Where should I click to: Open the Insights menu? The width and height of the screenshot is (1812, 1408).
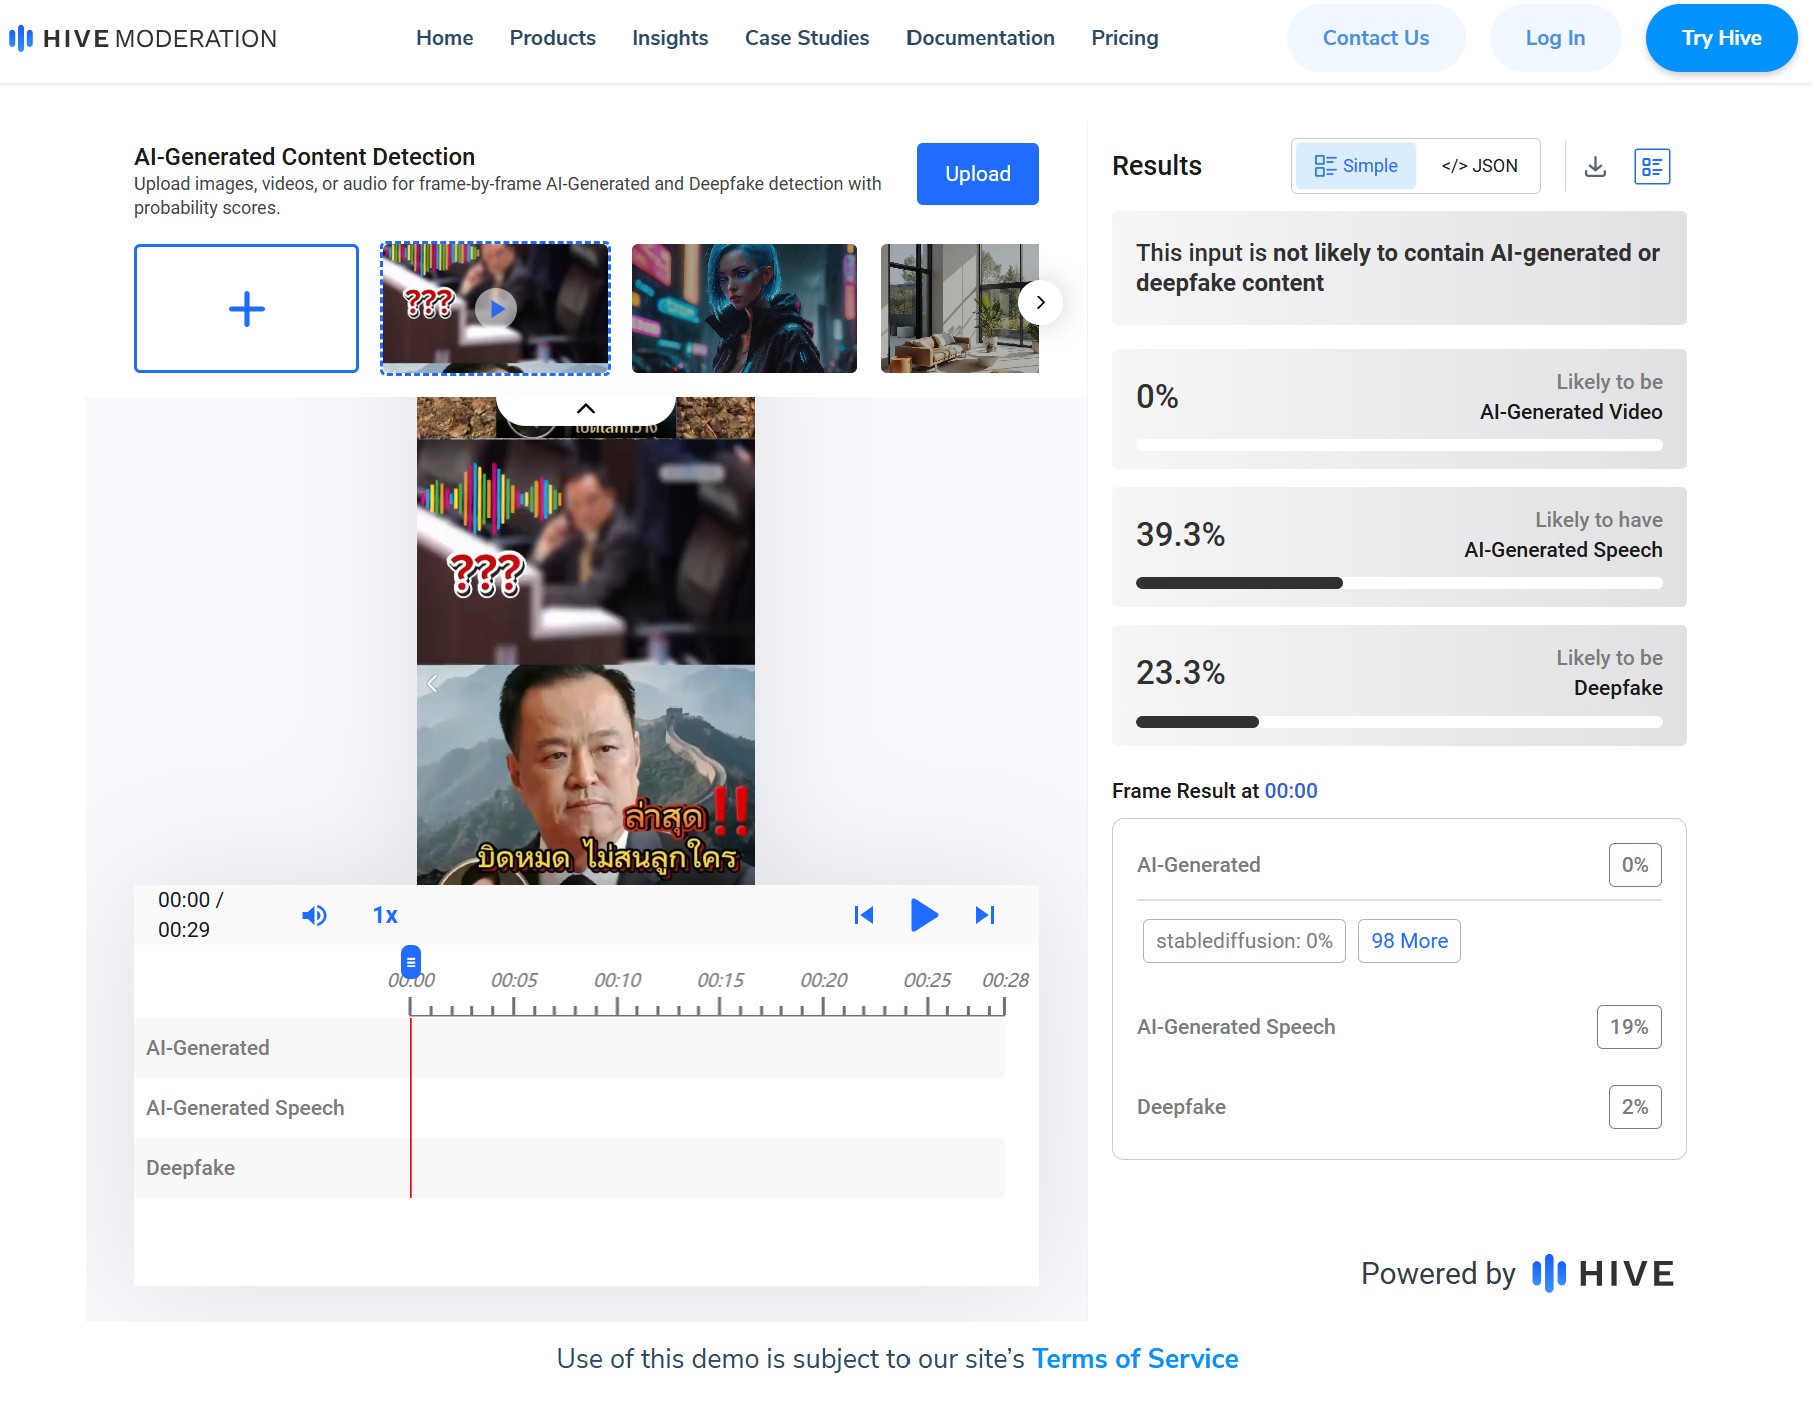[670, 38]
